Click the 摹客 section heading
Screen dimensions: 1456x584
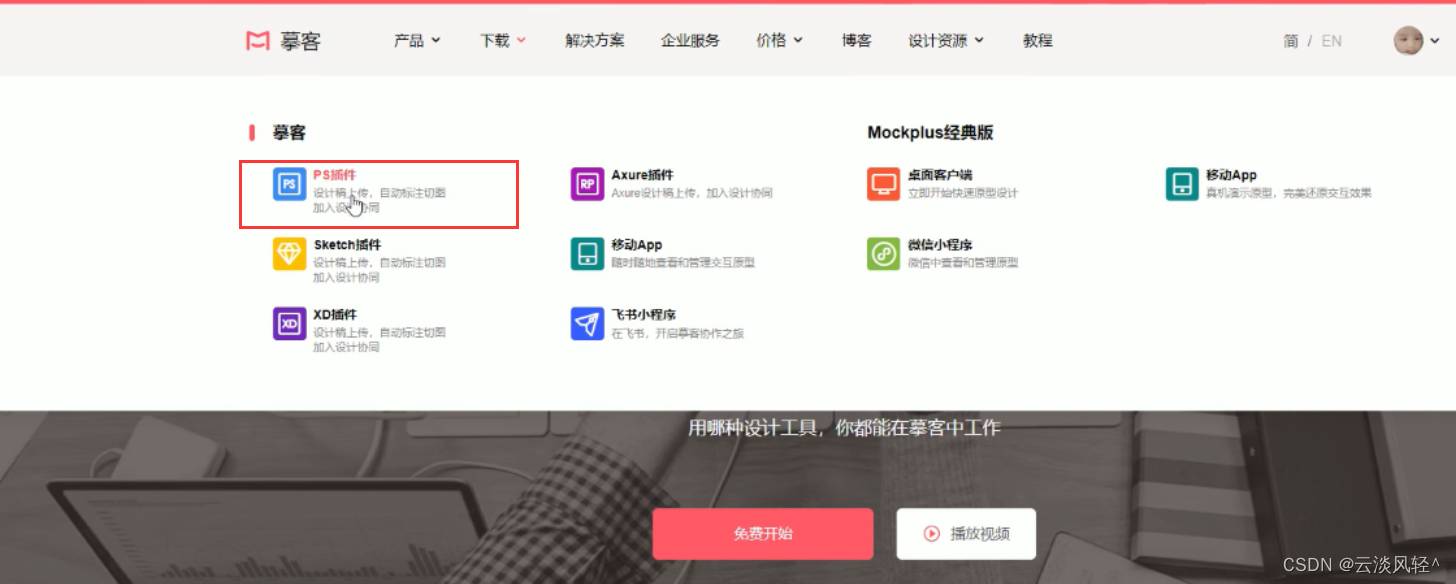tap(289, 133)
